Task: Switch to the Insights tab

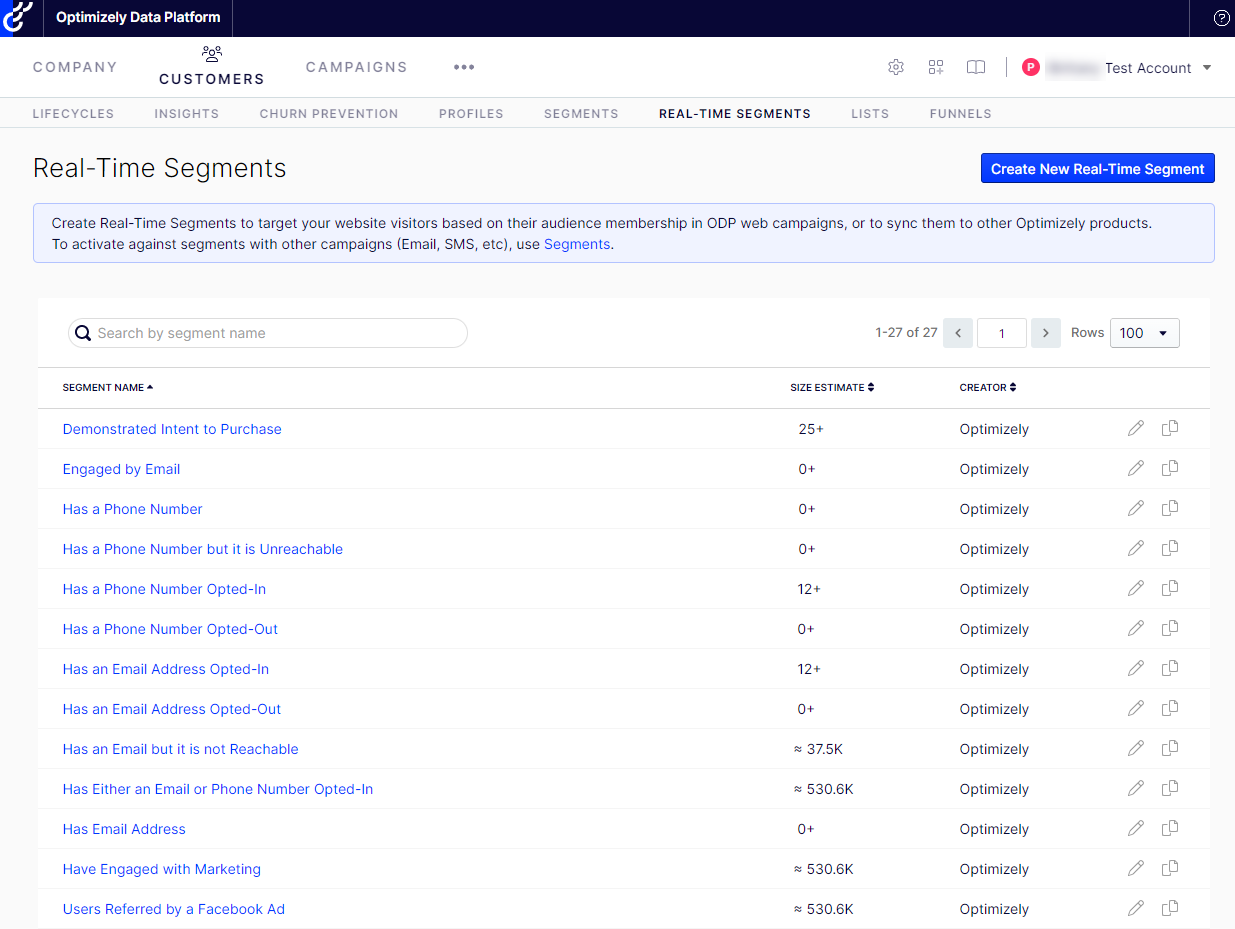Action: (186, 114)
